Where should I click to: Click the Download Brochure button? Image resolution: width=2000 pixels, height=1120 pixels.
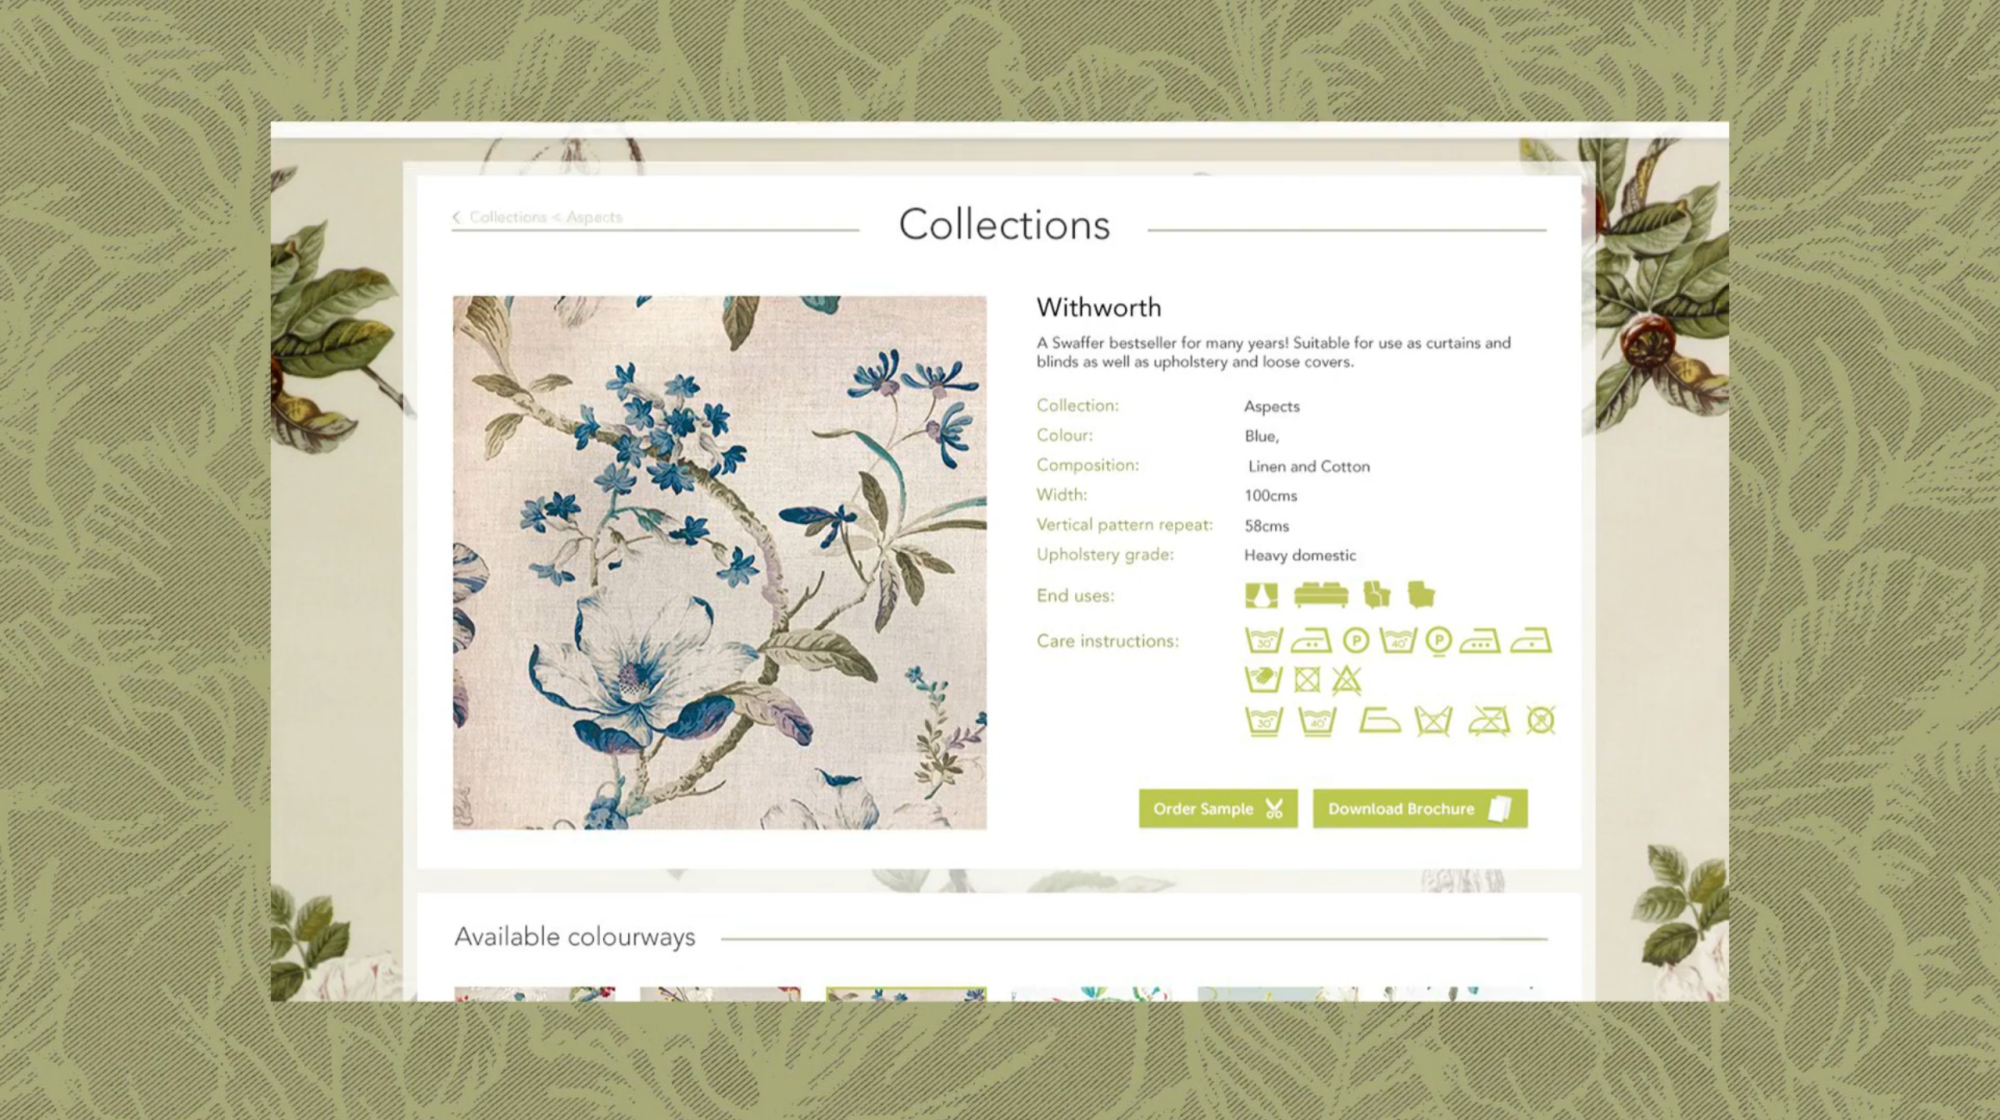coord(1420,808)
